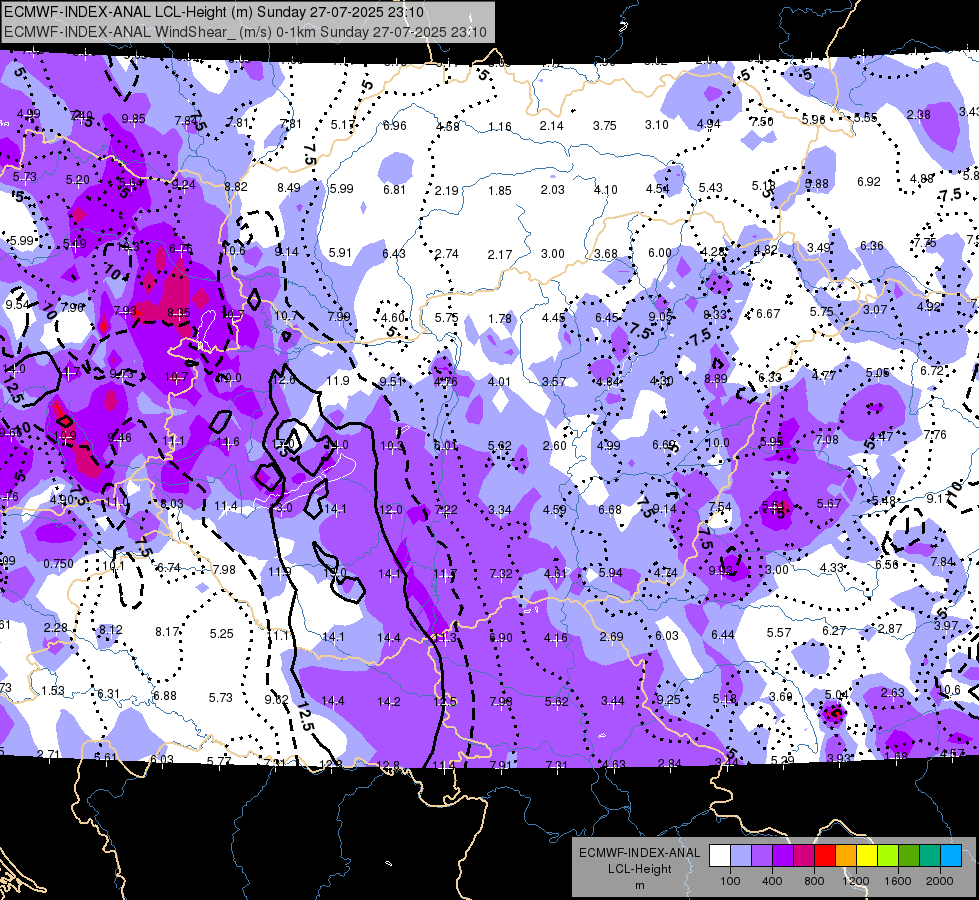Click the wind shear value 8.17
This screenshot has width=979, height=900.
point(167,632)
